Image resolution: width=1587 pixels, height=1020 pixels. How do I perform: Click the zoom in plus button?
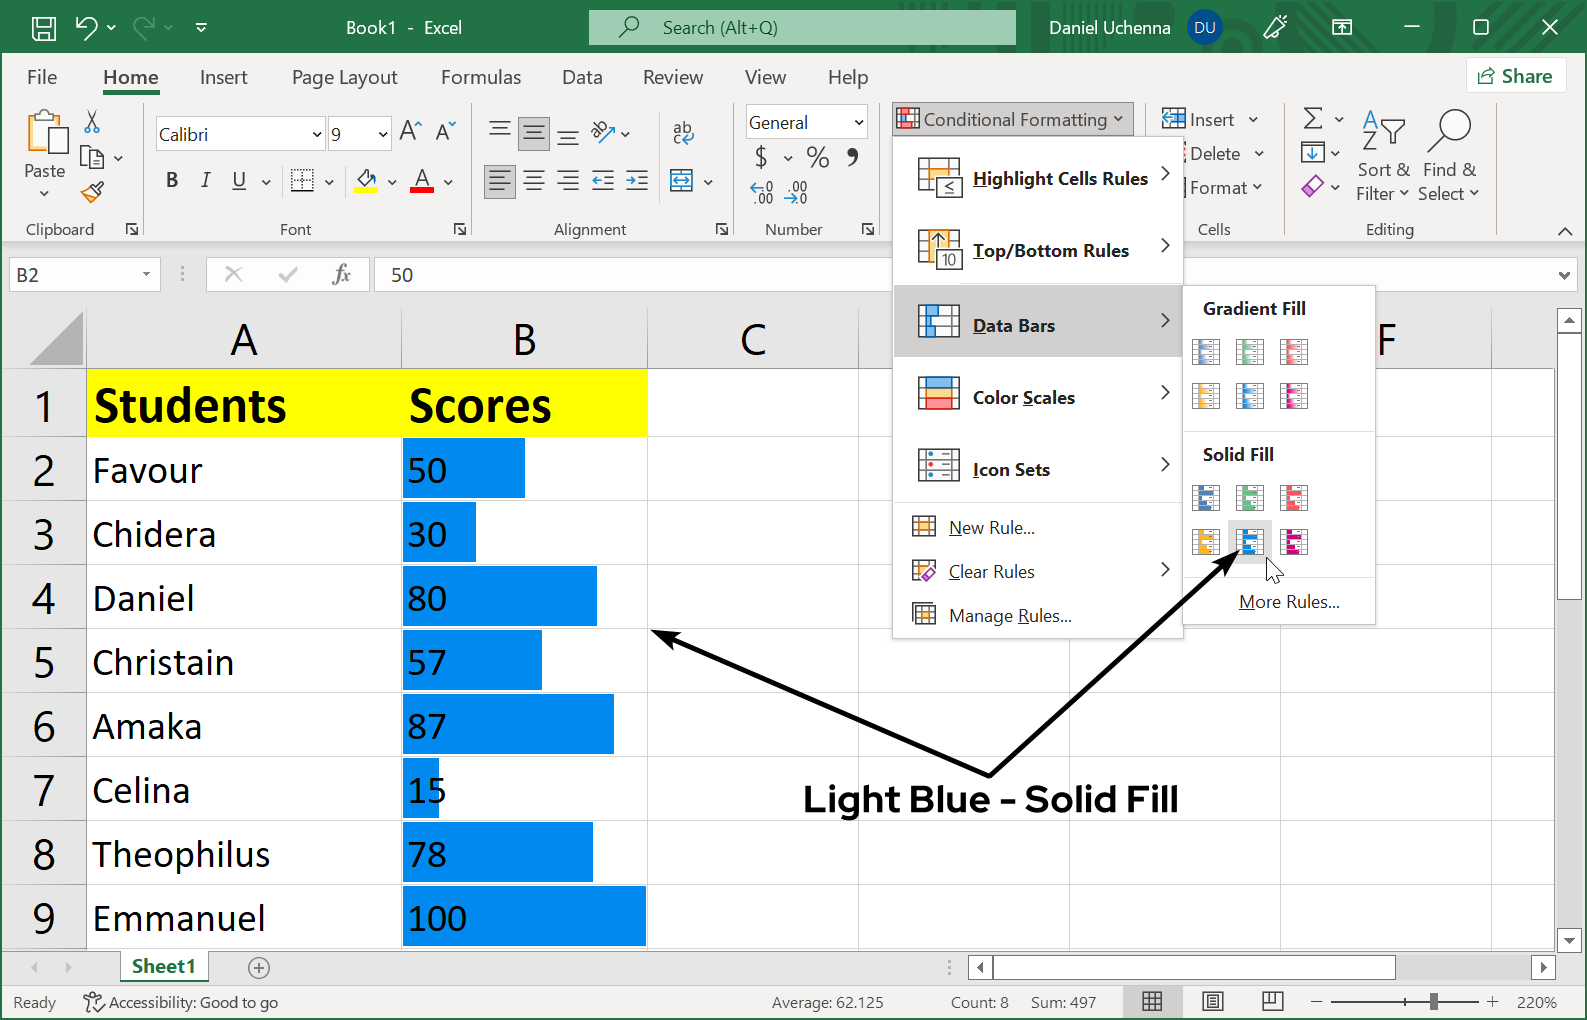coord(1493,1001)
